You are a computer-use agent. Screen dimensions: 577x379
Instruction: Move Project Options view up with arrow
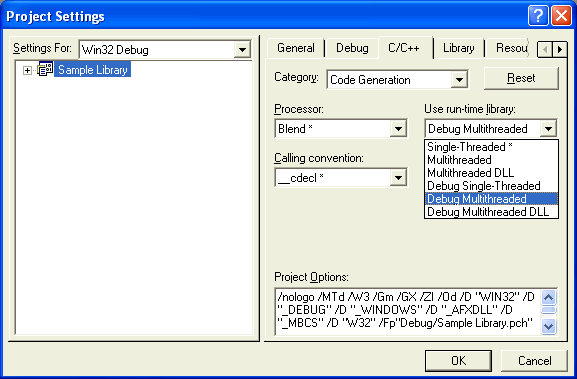pos(548,297)
